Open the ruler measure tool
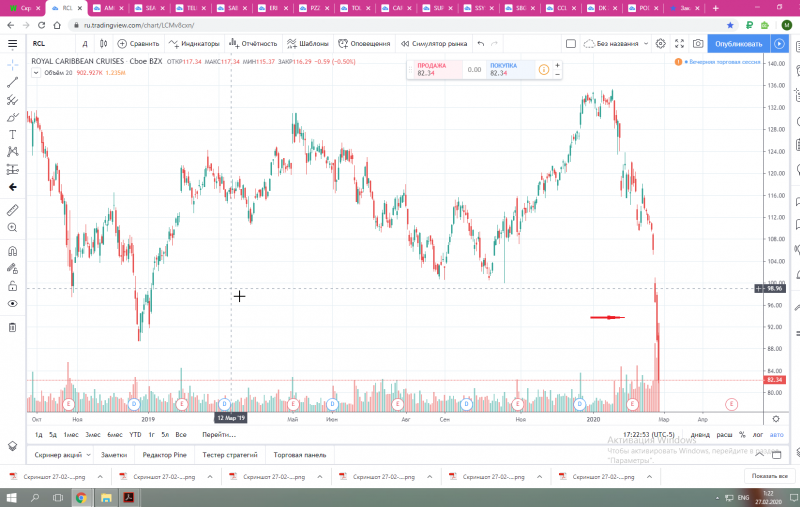The width and height of the screenshot is (800, 507). click(x=12, y=210)
